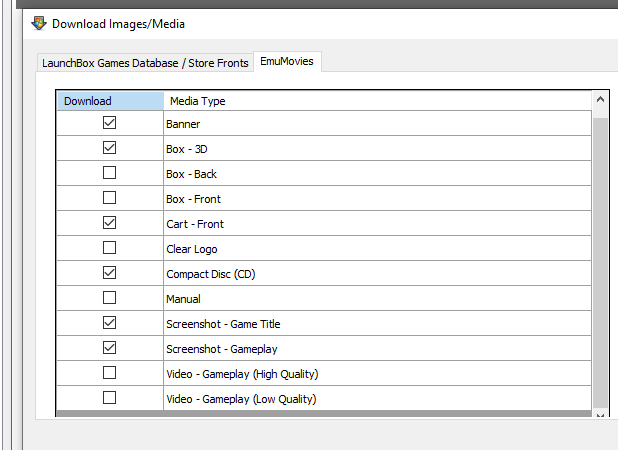
Task: Untick the Screenshot - Game Title checkbox
Action: tap(109, 323)
